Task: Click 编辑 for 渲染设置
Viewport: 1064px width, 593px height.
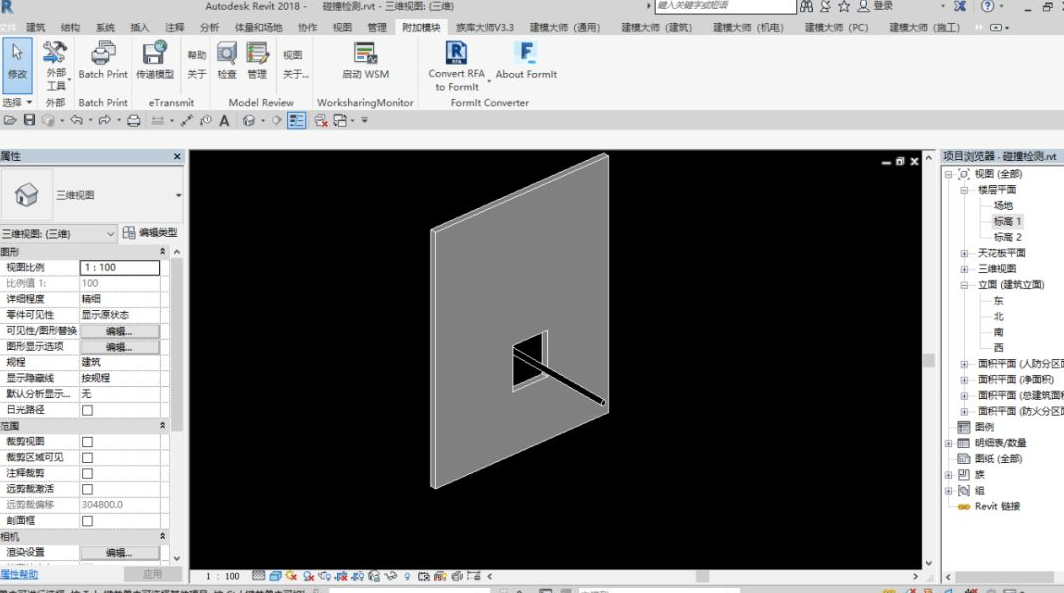Action: point(119,553)
